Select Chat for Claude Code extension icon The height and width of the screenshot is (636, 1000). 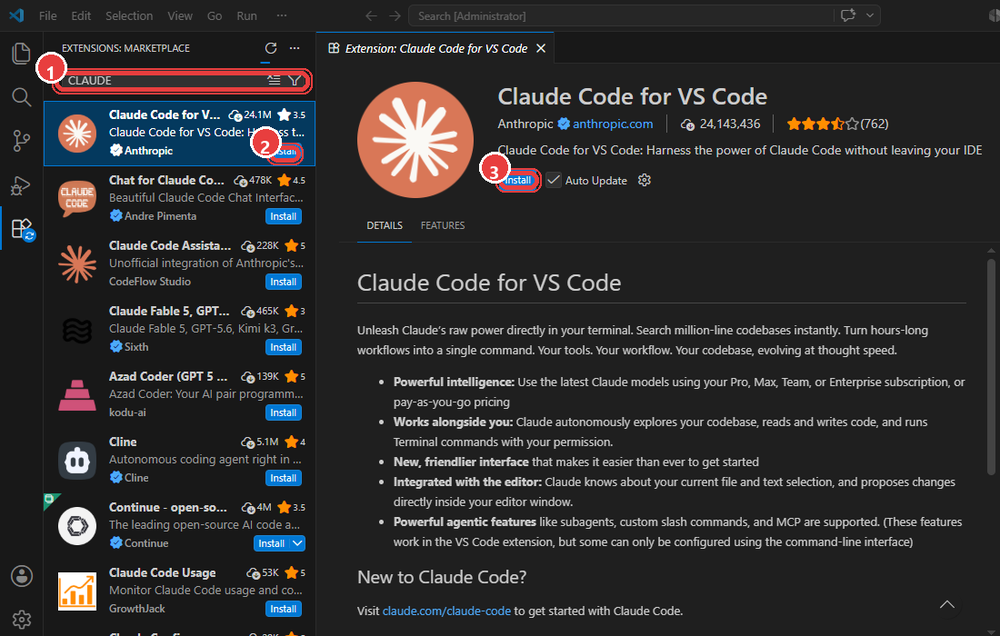click(77, 198)
